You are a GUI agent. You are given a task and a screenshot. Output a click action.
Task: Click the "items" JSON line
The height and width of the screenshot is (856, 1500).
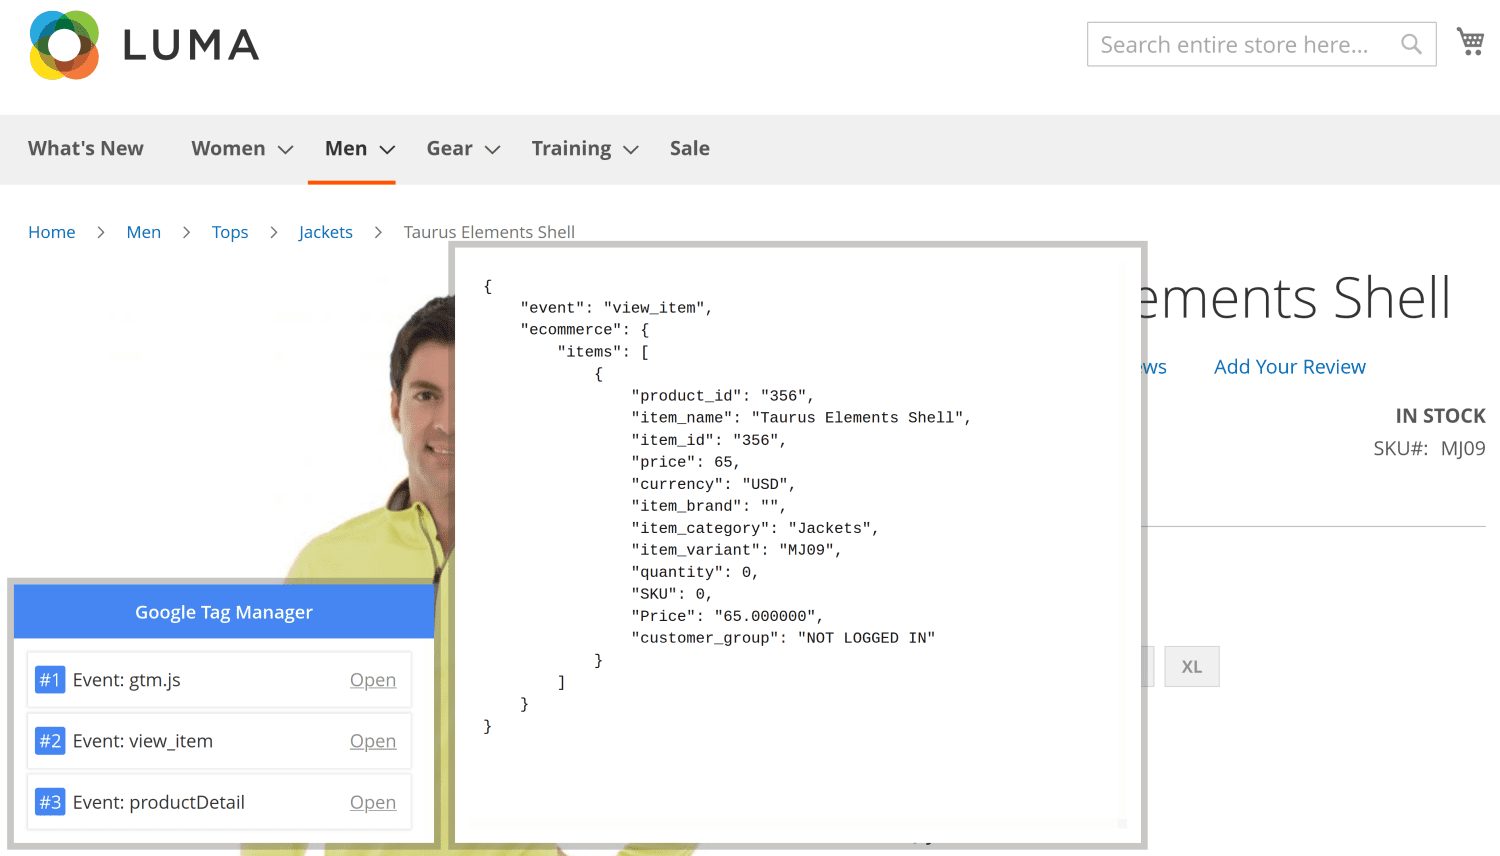(x=603, y=352)
